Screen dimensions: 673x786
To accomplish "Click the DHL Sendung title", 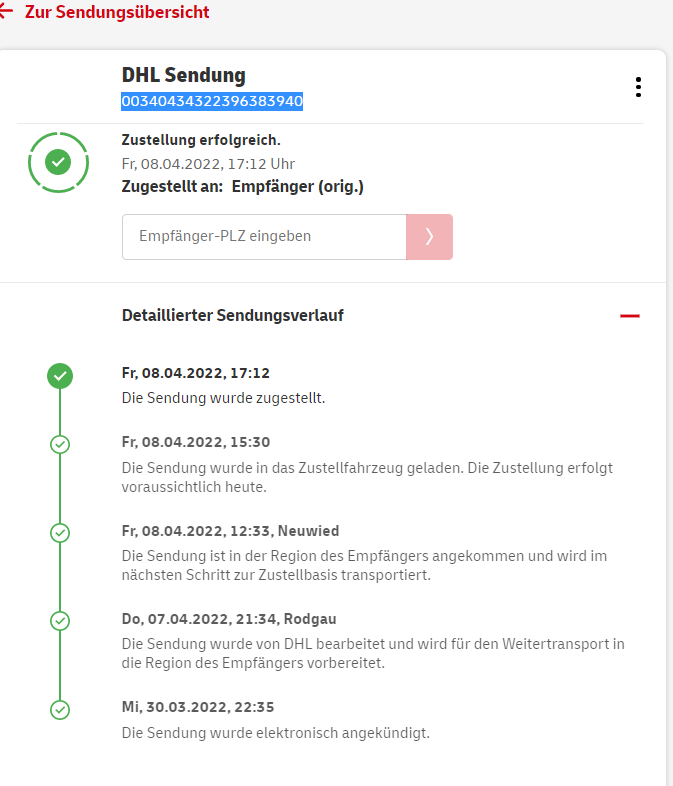I will 183,75.
